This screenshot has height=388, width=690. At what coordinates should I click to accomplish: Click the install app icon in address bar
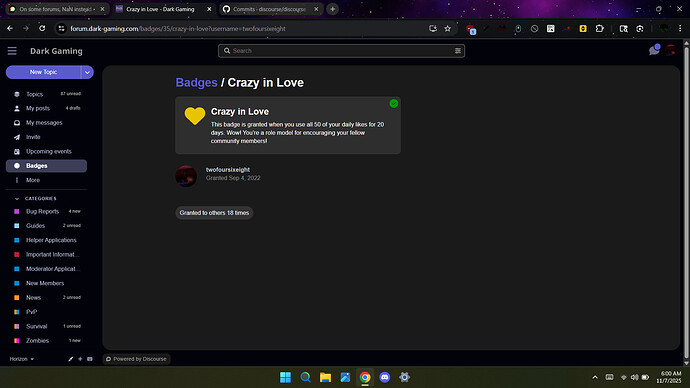coord(433,29)
